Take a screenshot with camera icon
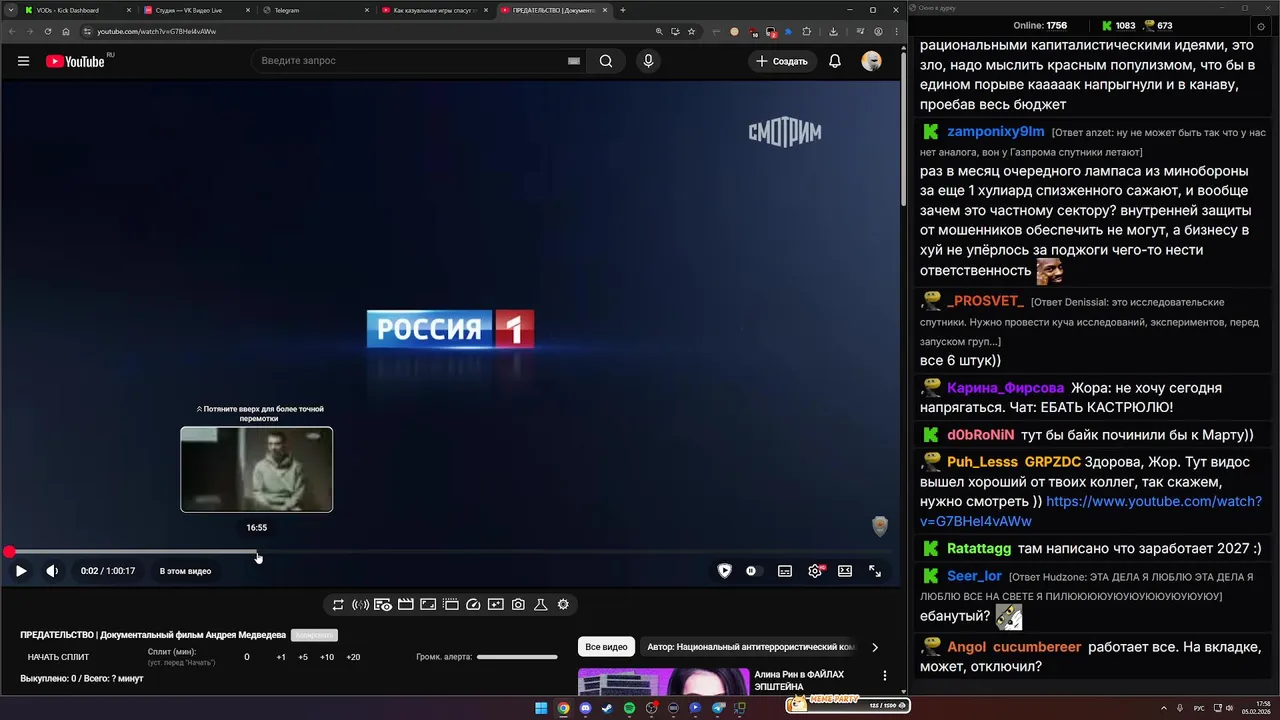 [518, 604]
